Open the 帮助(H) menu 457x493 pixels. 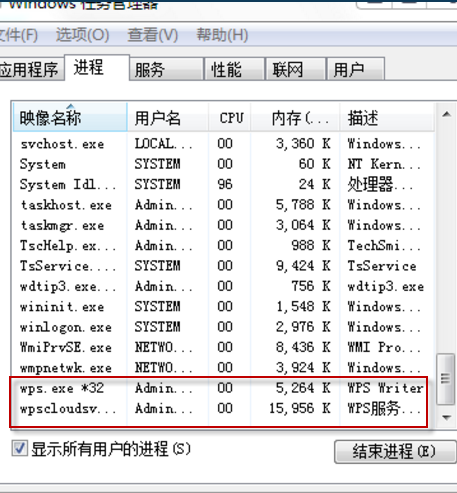[x=222, y=34]
